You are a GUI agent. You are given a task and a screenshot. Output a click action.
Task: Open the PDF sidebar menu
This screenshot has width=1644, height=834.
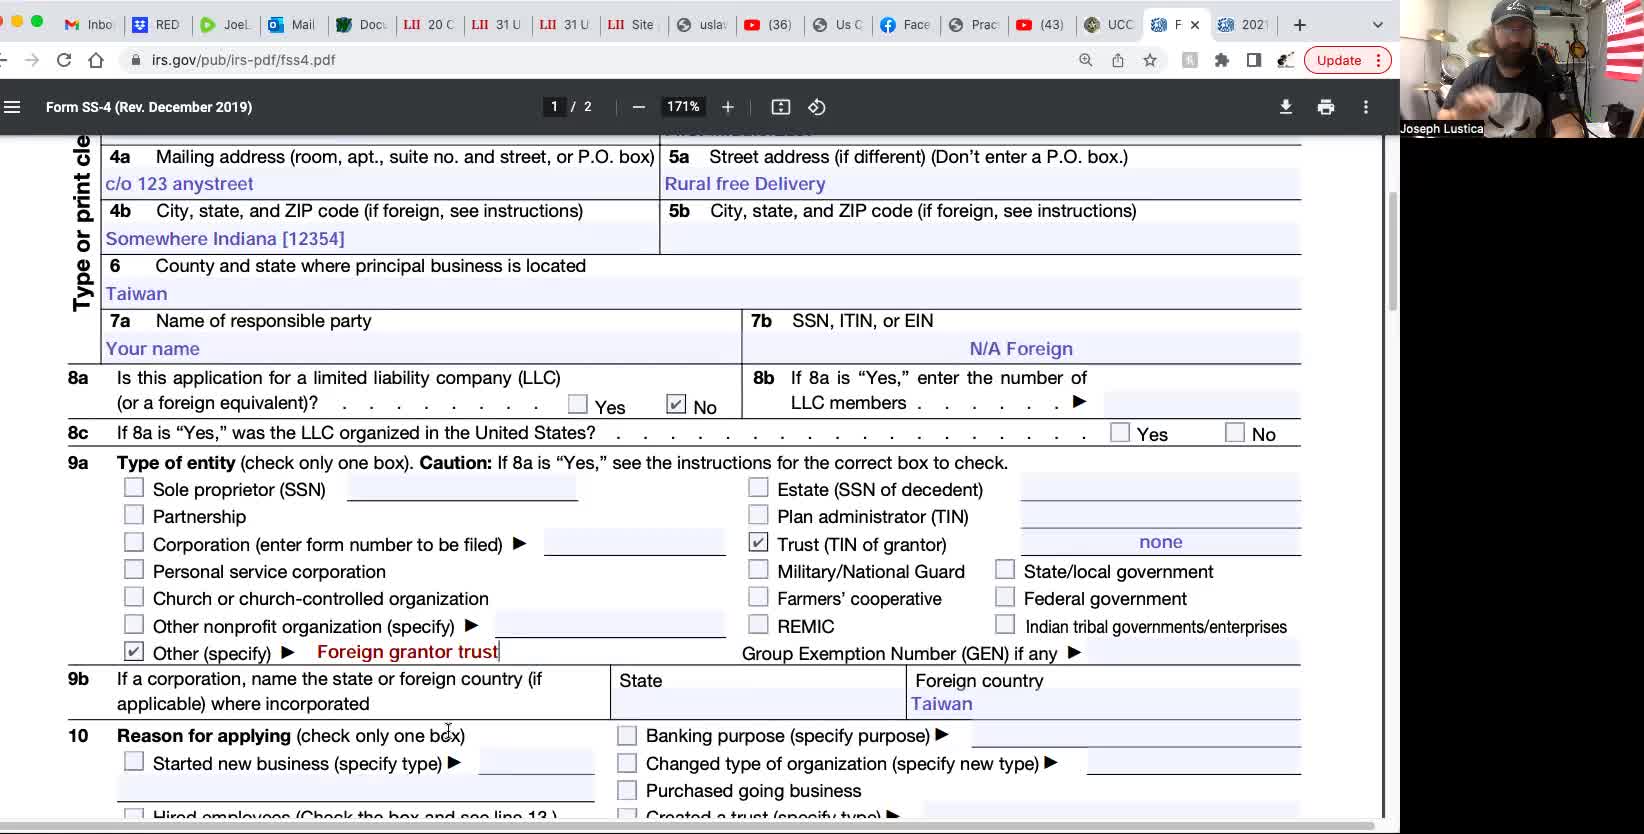pyautogui.click(x=12, y=107)
